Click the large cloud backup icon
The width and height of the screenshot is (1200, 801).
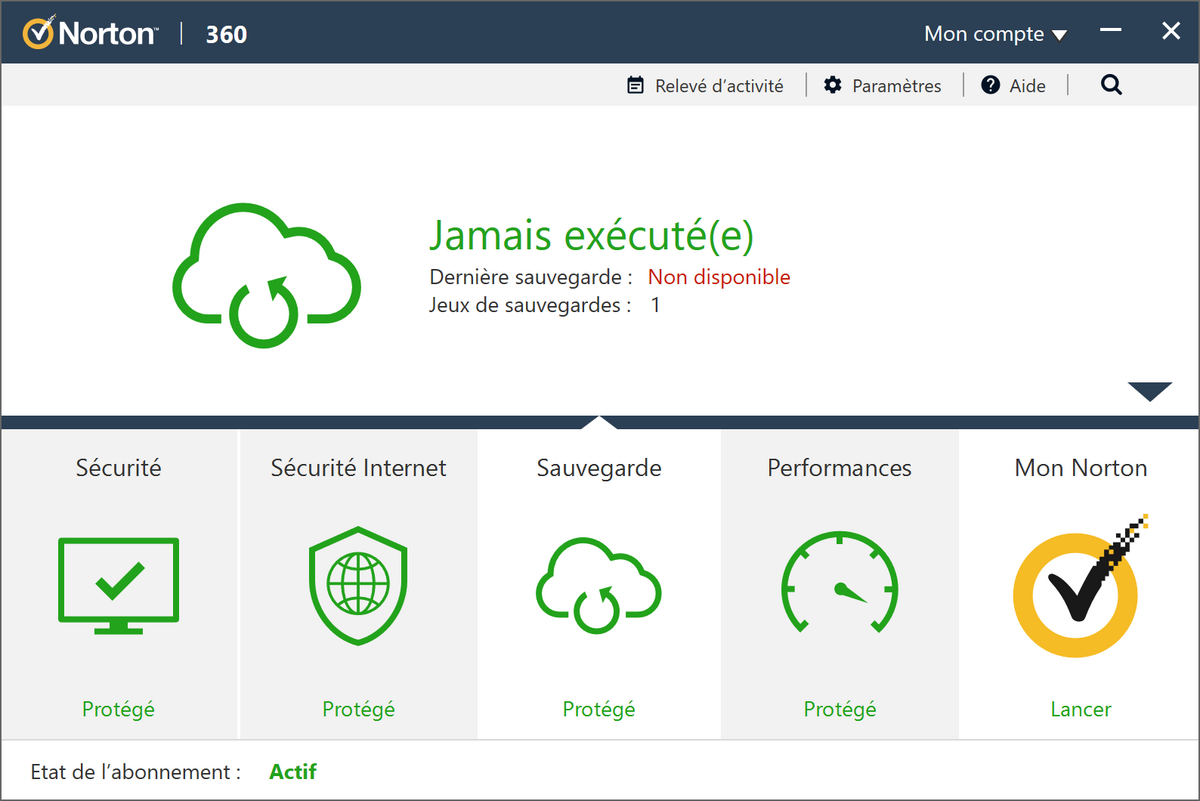(x=267, y=275)
